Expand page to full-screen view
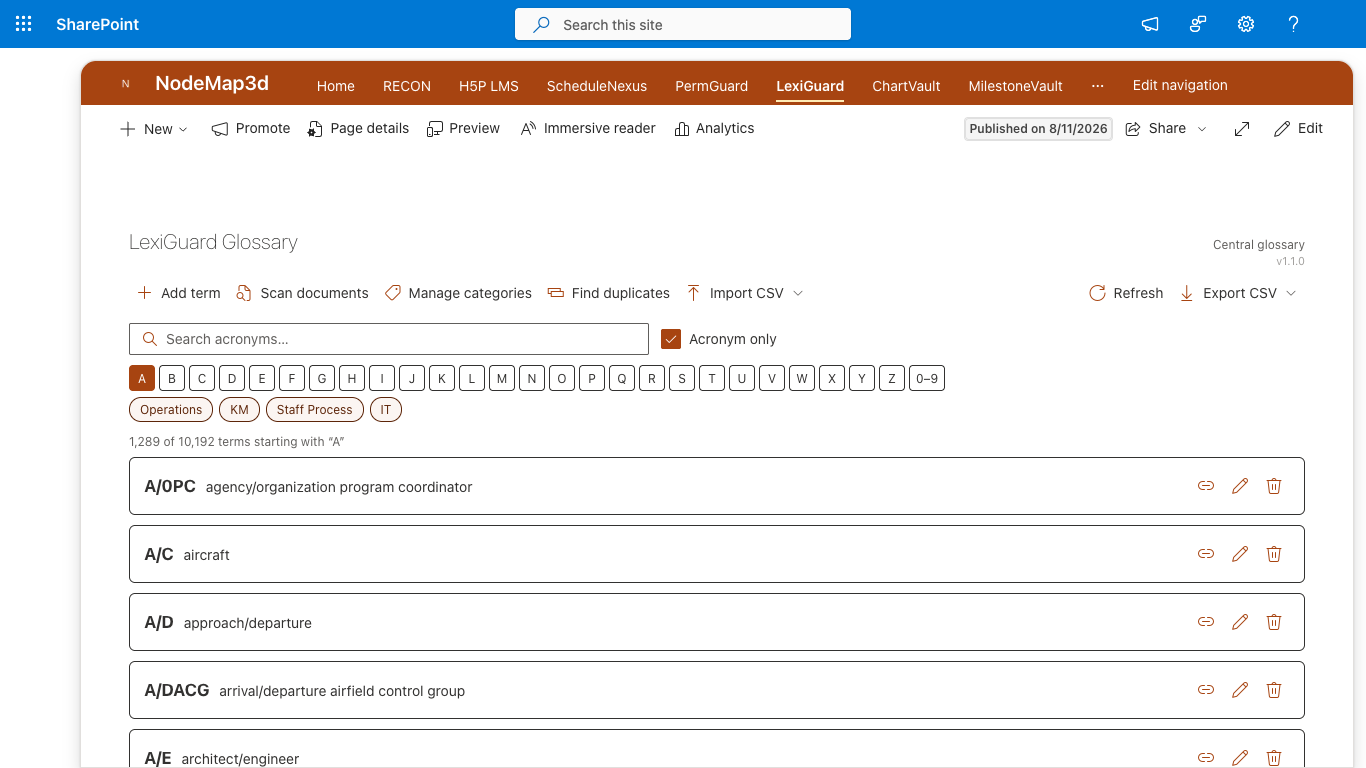This screenshot has height=768, width=1366. point(1242,129)
